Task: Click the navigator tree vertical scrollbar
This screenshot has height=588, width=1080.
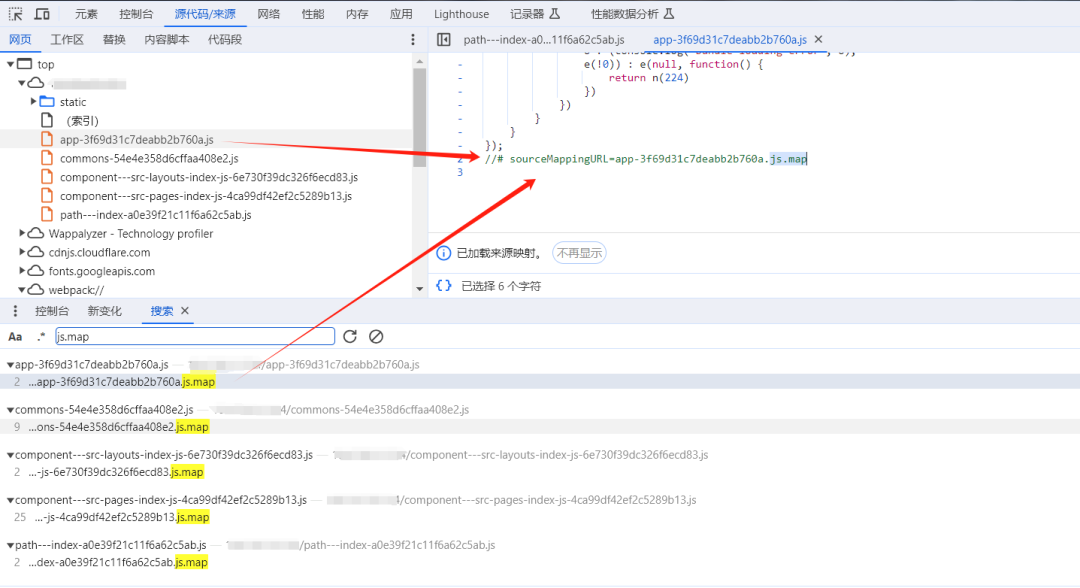Action: click(x=419, y=117)
